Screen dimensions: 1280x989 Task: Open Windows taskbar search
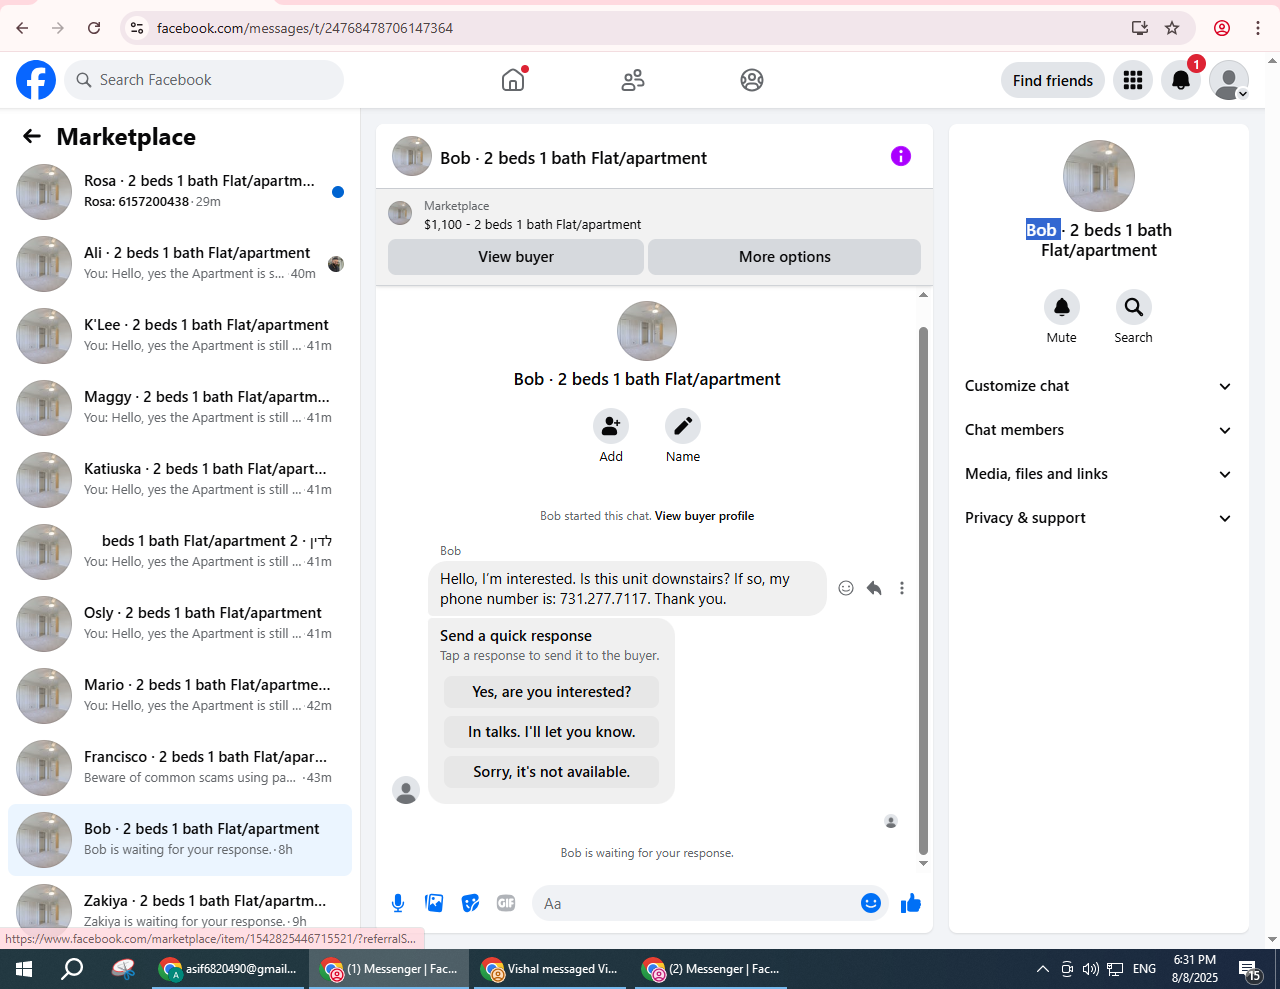72,969
